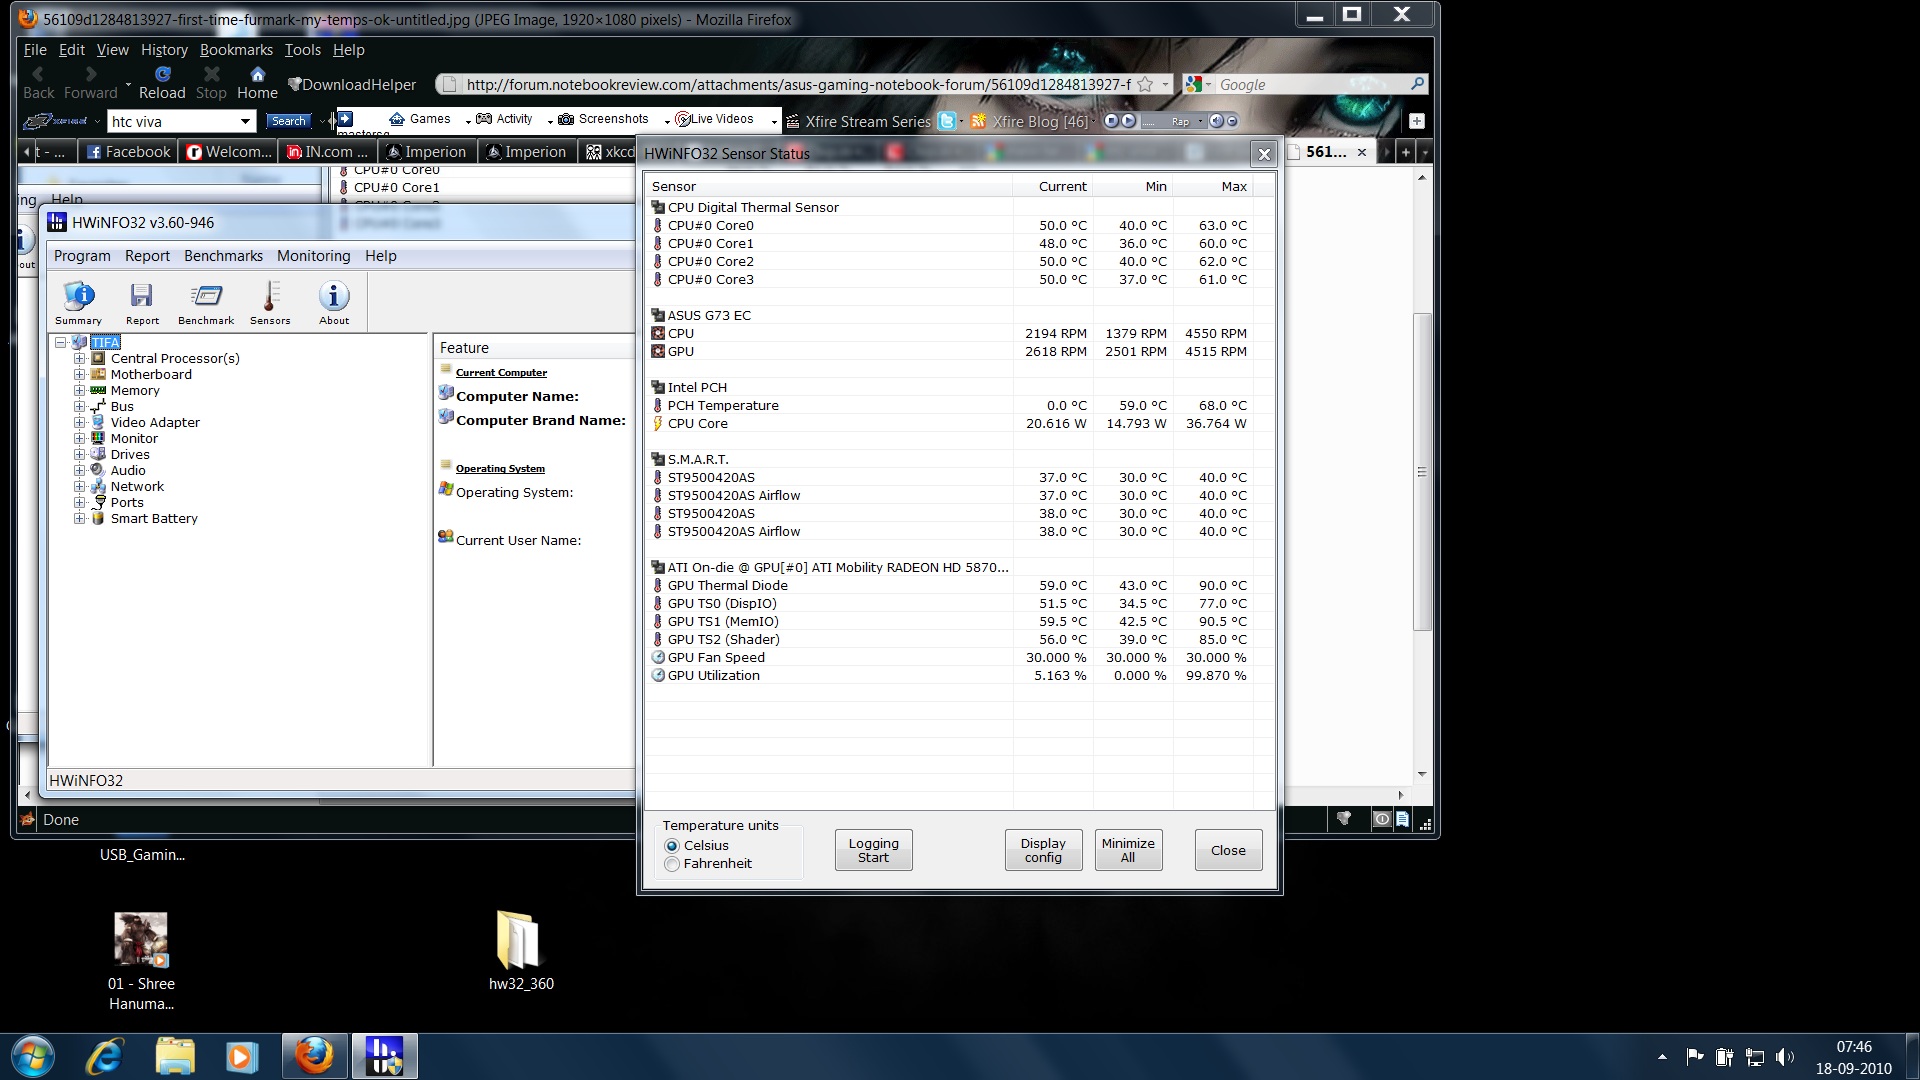The image size is (1920, 1080).
Task: Click the Firefox URL address field
Action: 797,85
